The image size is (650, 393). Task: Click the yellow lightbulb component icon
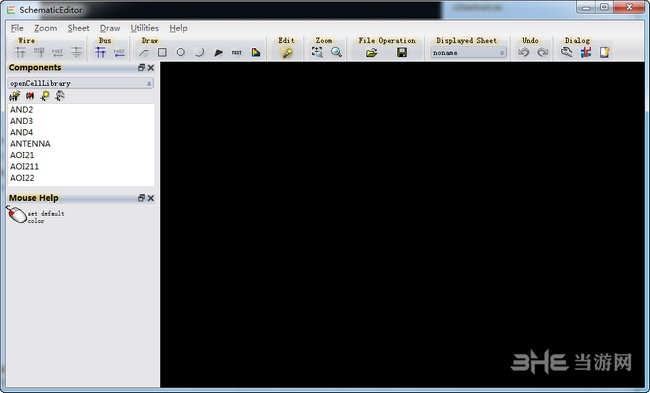coord(45,96)
